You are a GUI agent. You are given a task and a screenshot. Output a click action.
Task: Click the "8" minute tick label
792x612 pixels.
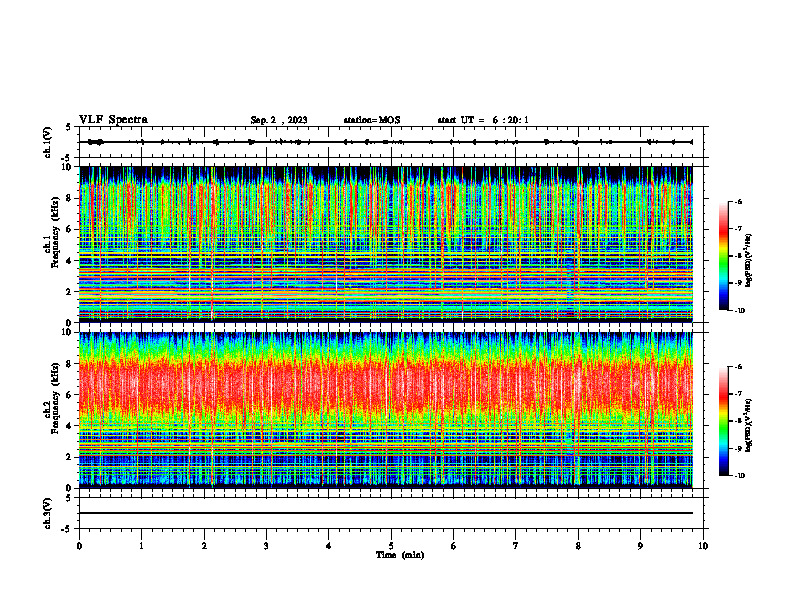[578, 546]
